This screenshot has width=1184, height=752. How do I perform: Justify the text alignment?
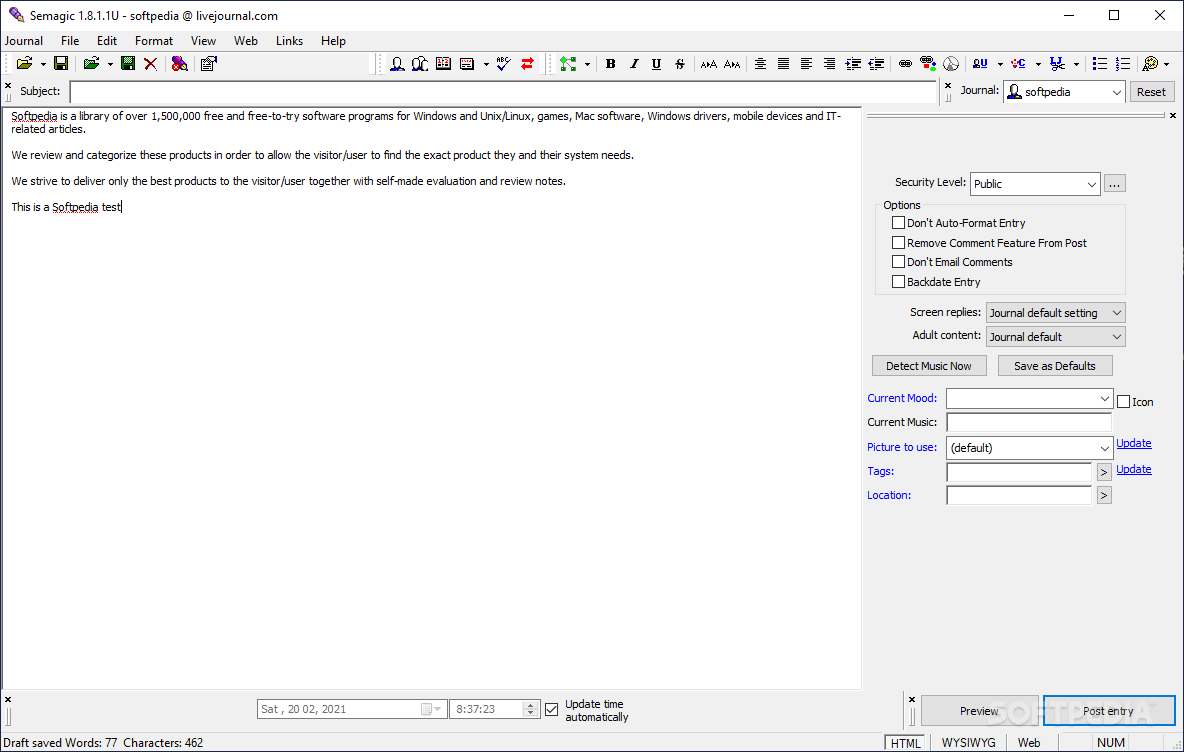pyautogui.click(x=784, y=63)
